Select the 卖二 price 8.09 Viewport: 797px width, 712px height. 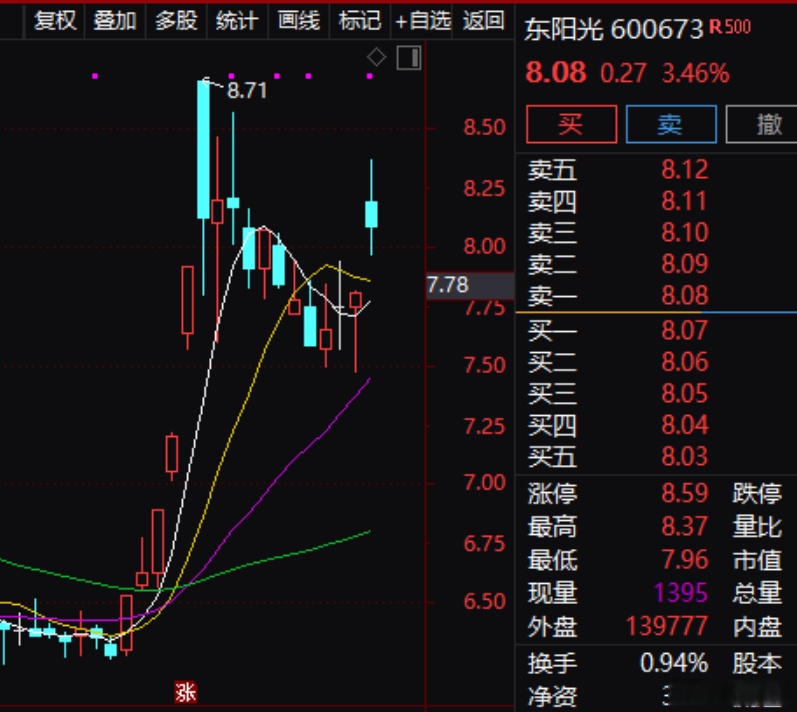coord(685,264)
